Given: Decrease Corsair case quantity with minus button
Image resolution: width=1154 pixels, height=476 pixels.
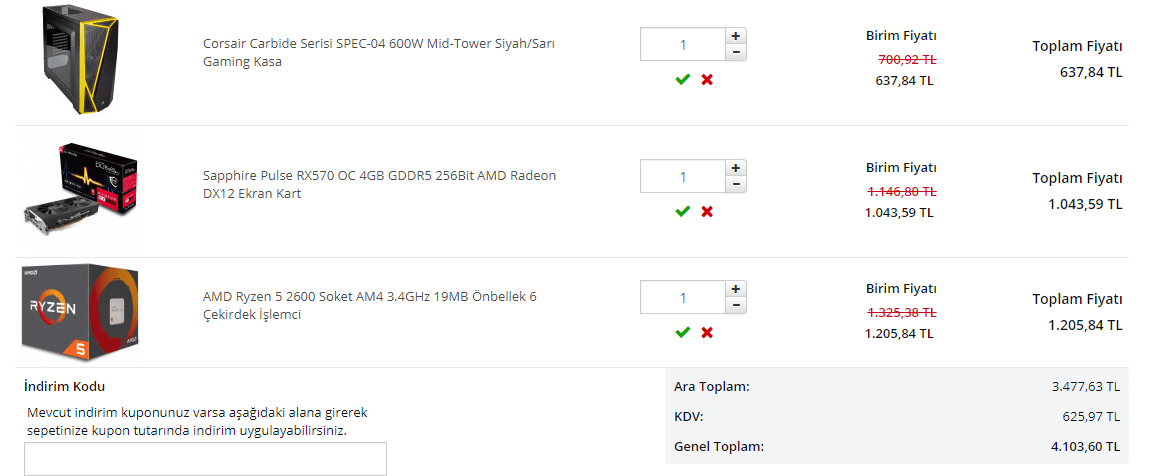Looking at the screenshot, I should (736, 52).
